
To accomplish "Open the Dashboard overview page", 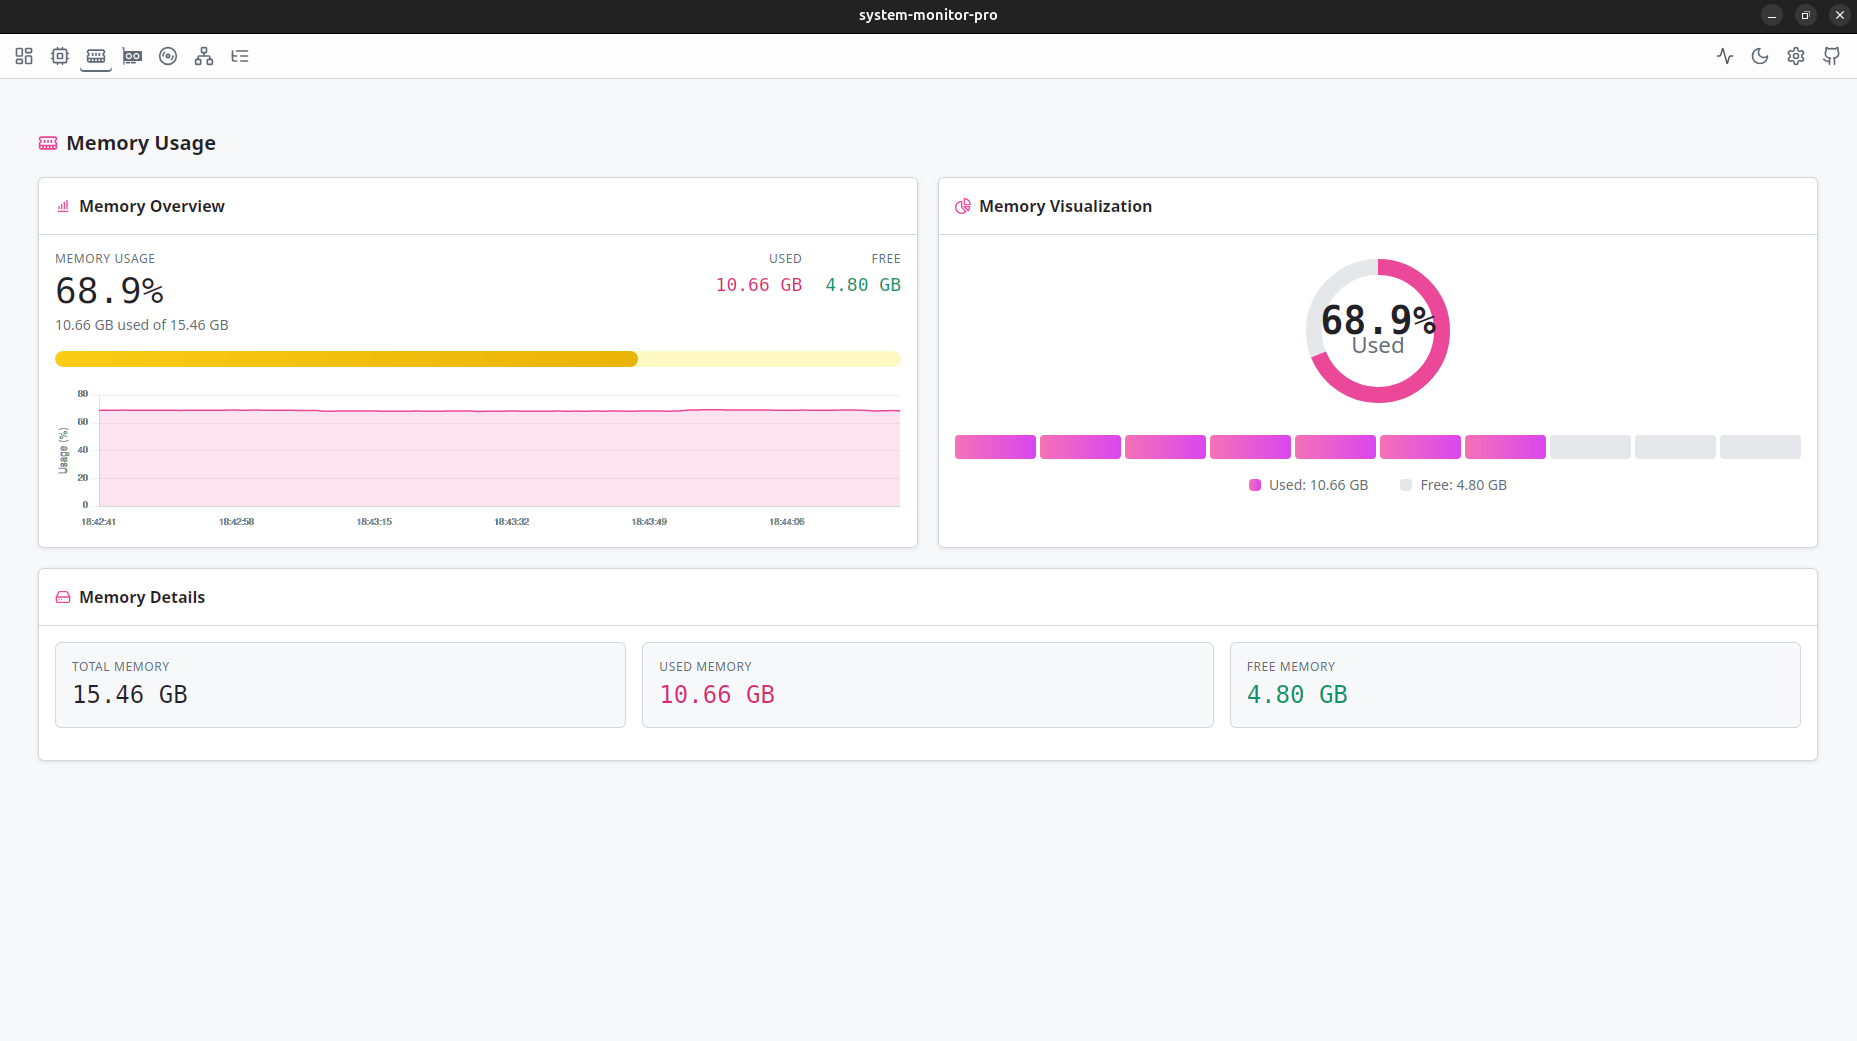I will point(24,56).
